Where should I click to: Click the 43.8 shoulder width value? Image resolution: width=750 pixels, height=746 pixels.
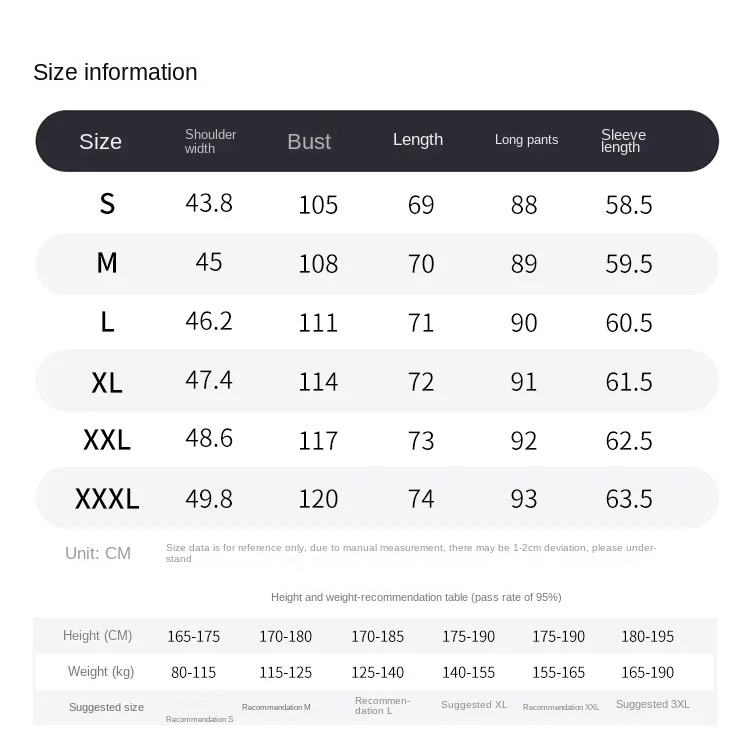209,203
